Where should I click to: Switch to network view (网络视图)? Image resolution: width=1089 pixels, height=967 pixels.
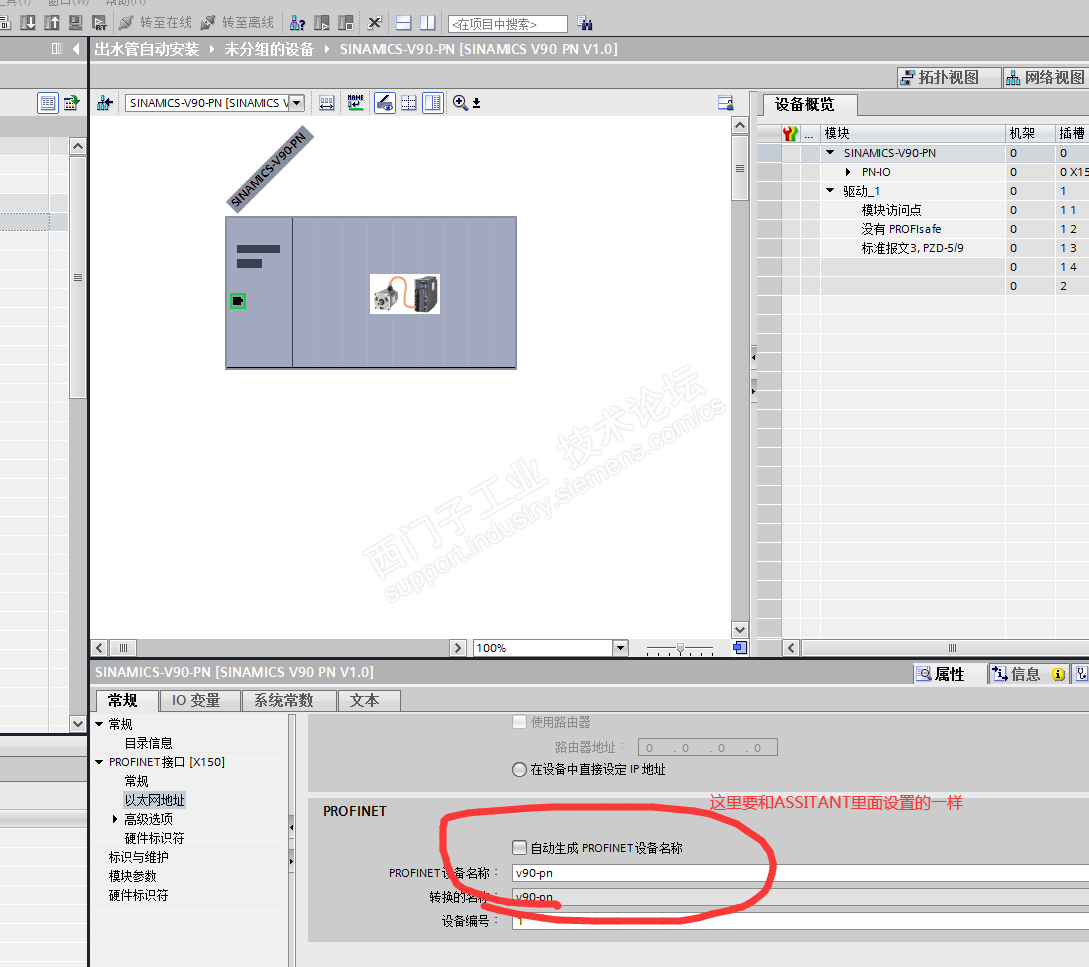coord(1047,77)
